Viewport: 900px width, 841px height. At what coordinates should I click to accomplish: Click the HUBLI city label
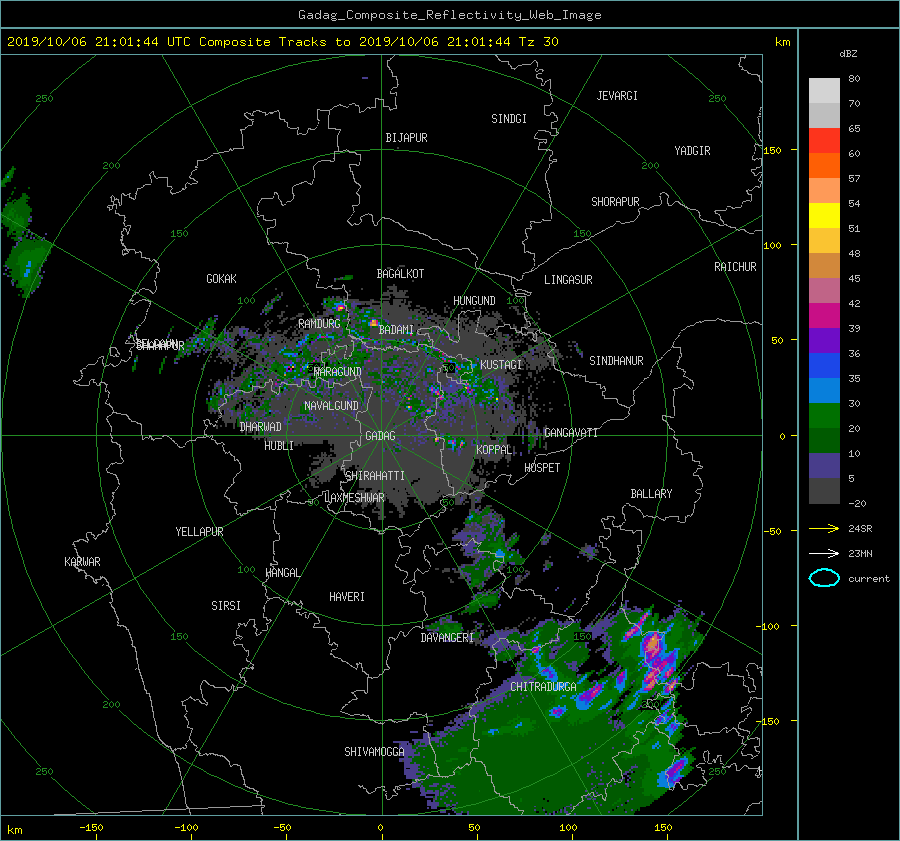point(279,446)
